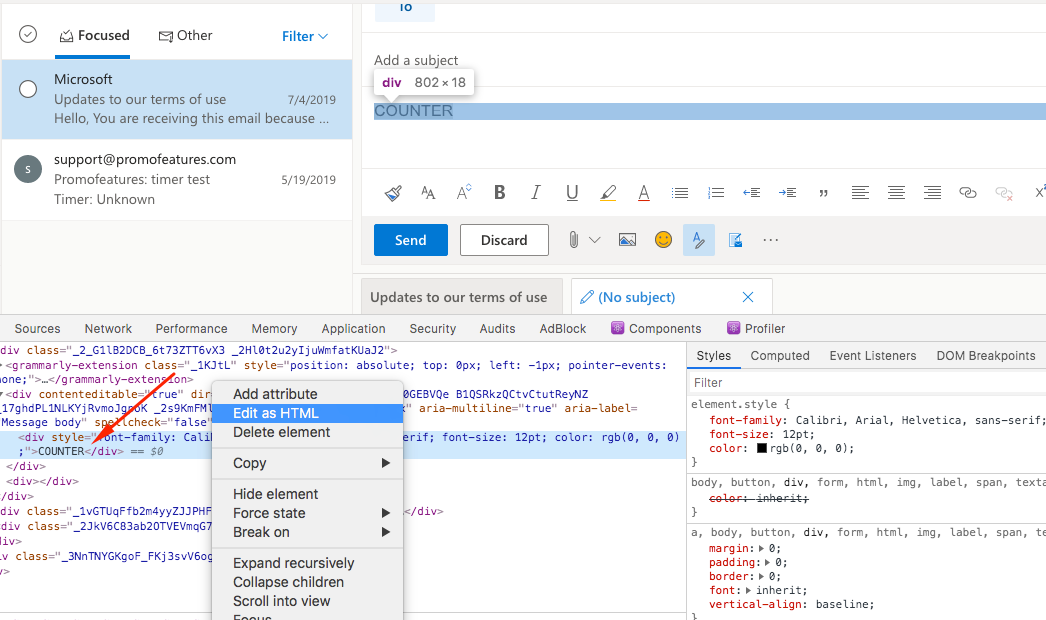Viewport: 1046px width, 620px height.
Task: Decrease the paragraph indent
Action: click(752, 193)
